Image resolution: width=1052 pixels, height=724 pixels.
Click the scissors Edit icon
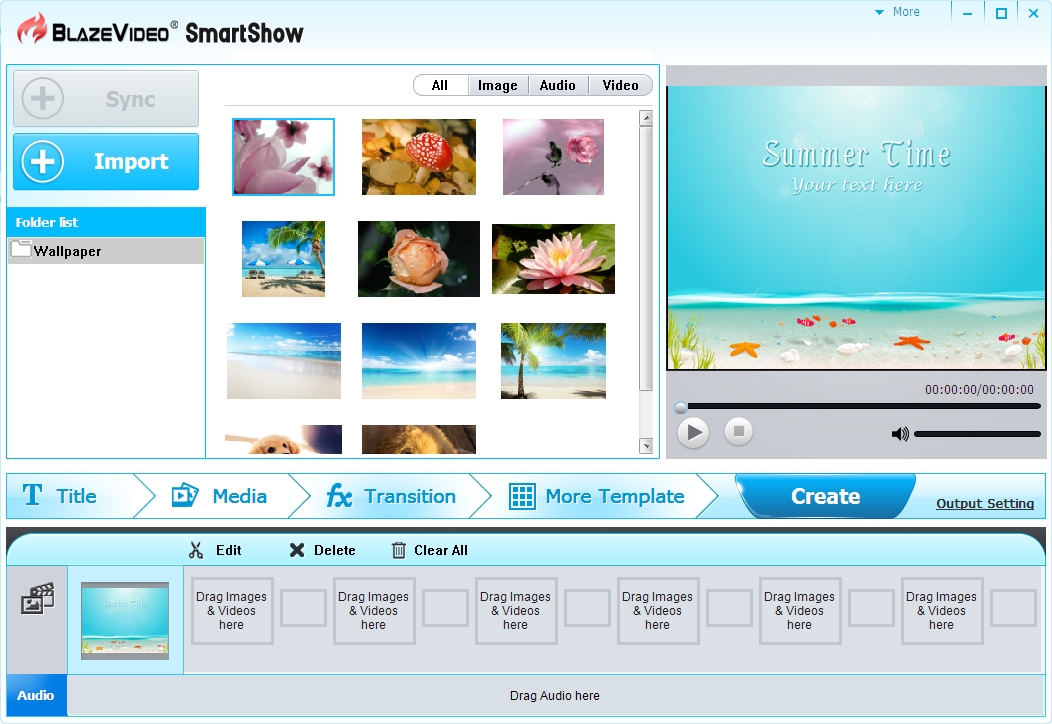point(196,550)
